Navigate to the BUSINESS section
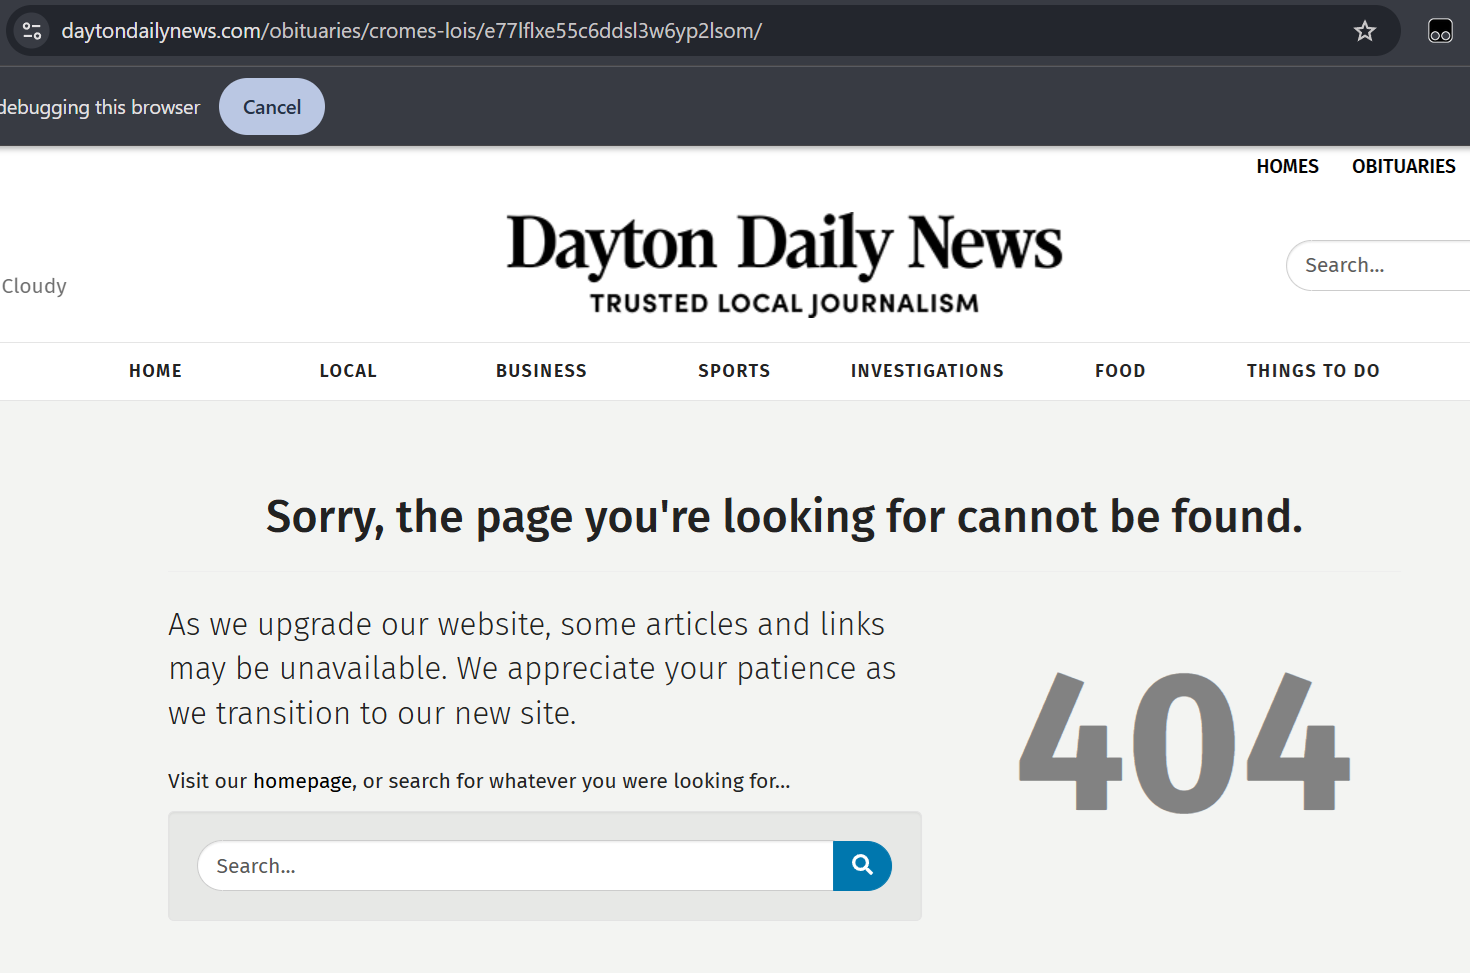Image resolution: width=1470 pixels, height=973 pixels. (x=541, y=370)
